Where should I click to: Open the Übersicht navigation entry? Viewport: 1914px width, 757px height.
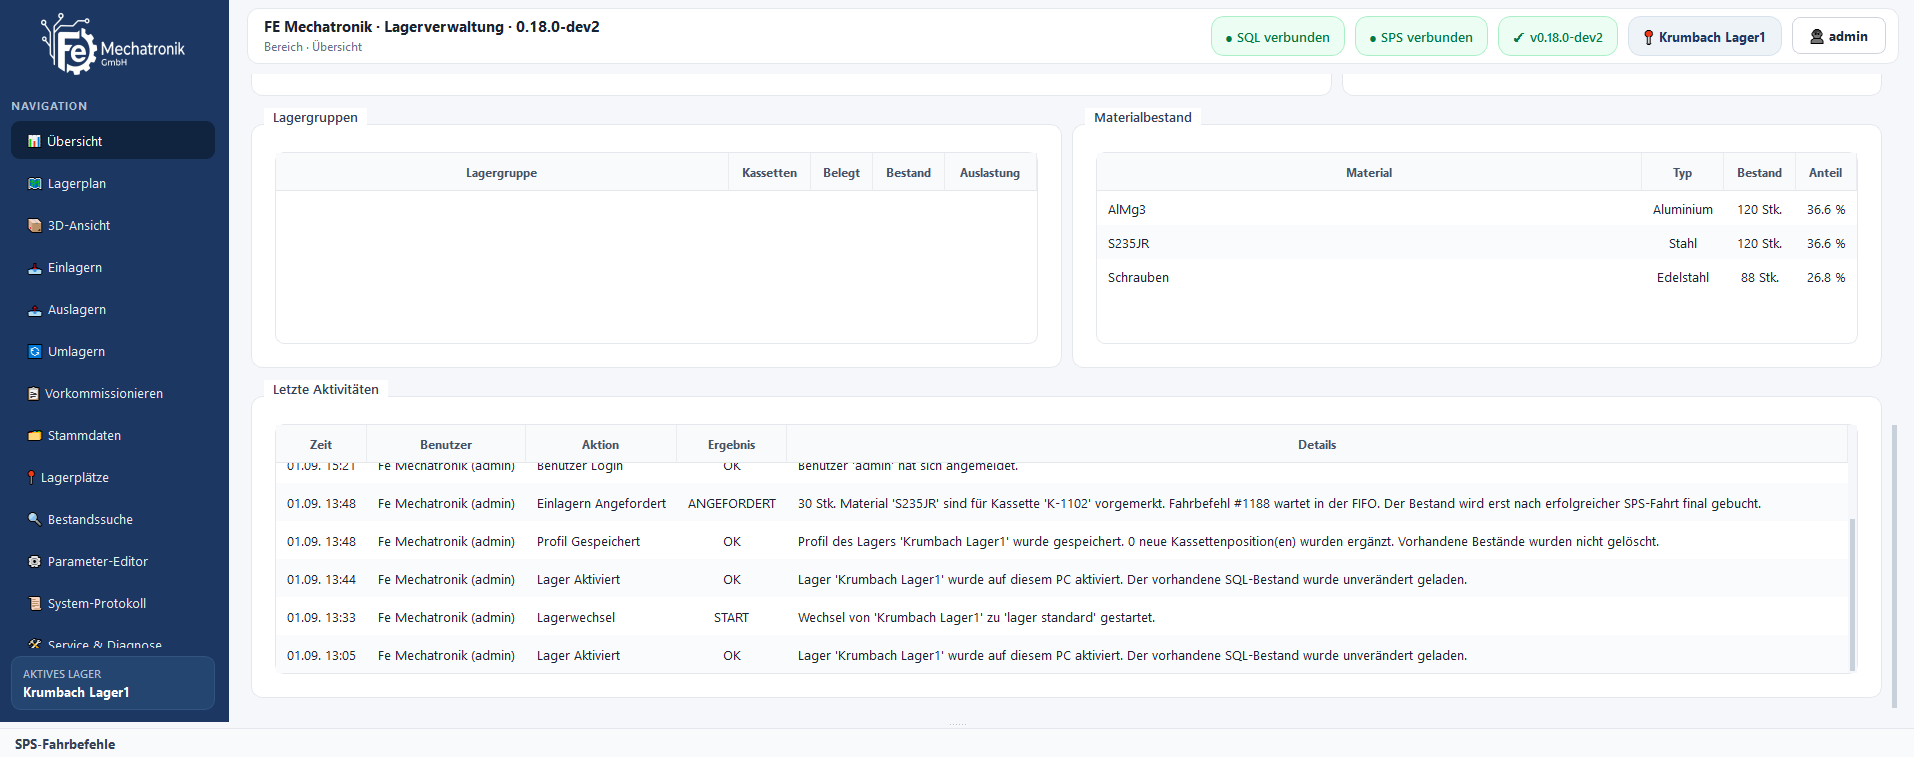(113, 141)
